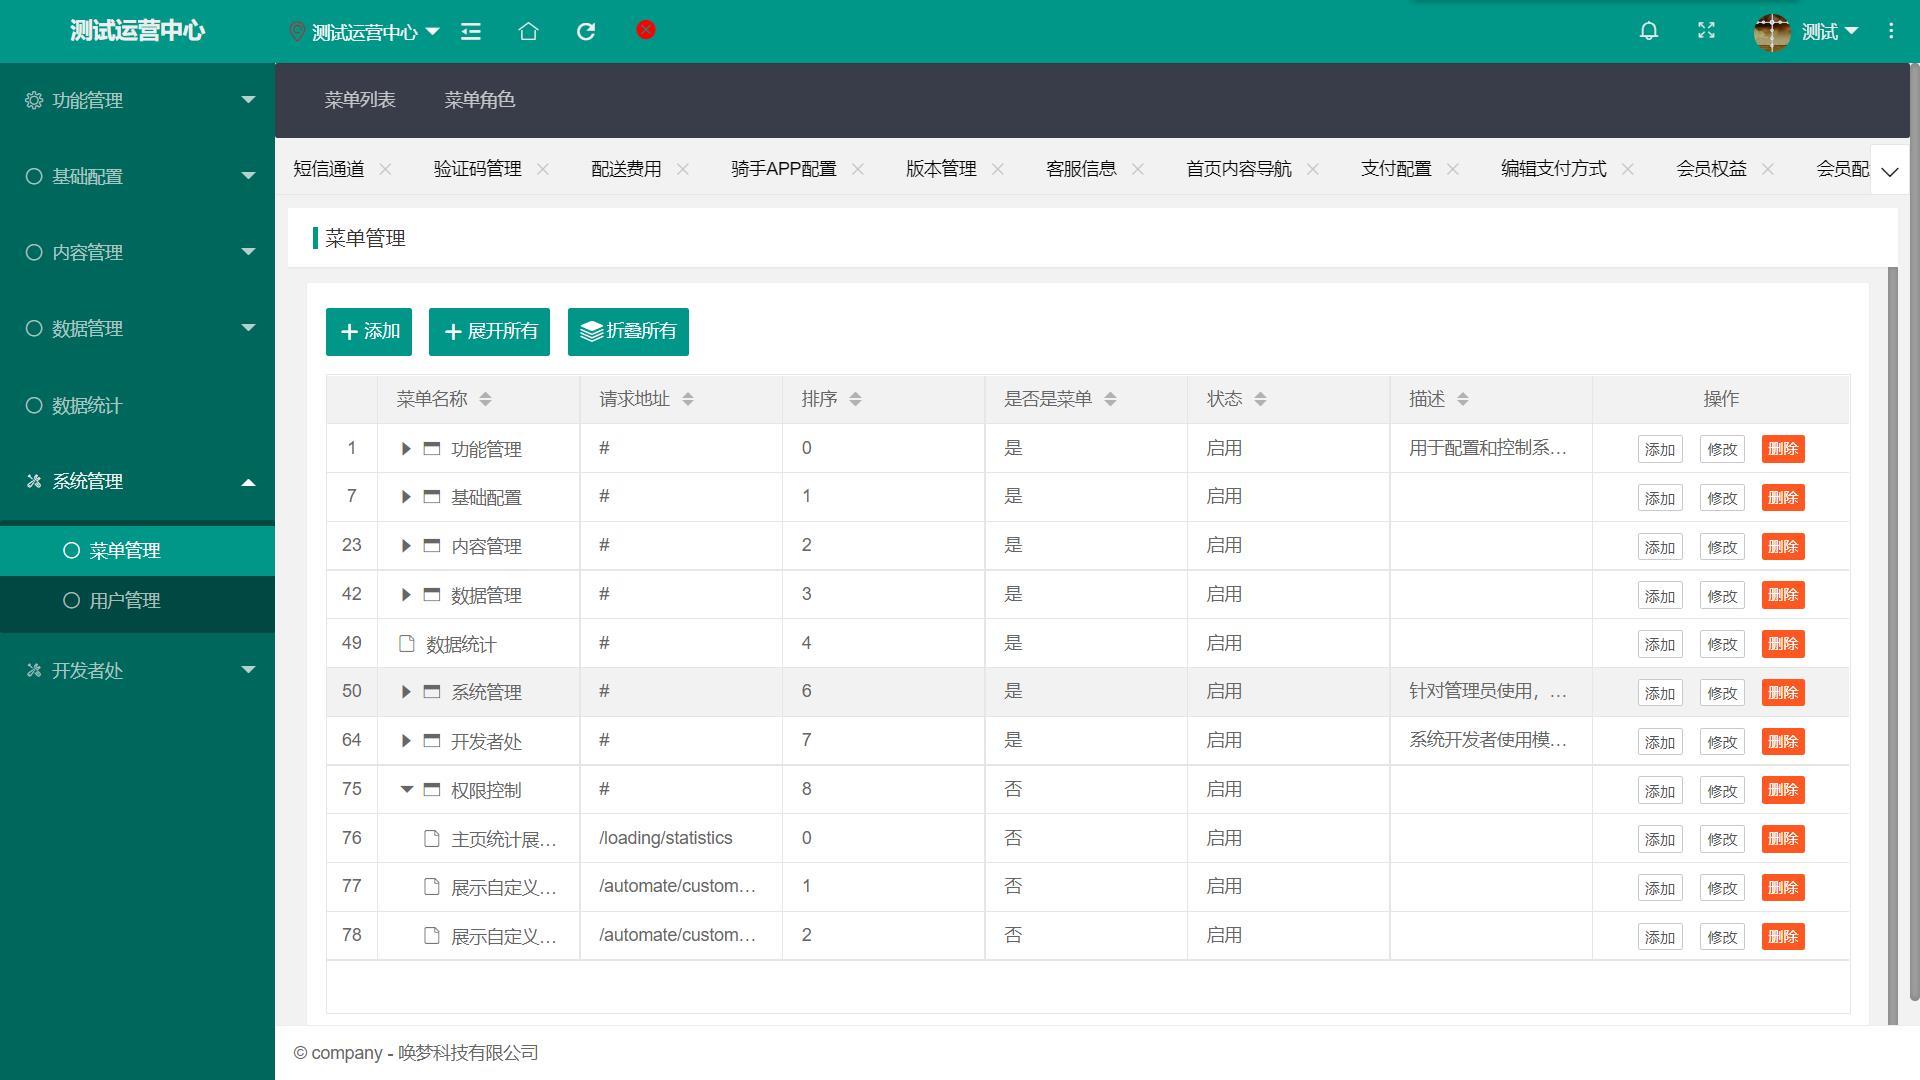This screenshot has height=1080, width=1920.
Task: Click 折叠所有 button to collapse all
Action: 628,331
